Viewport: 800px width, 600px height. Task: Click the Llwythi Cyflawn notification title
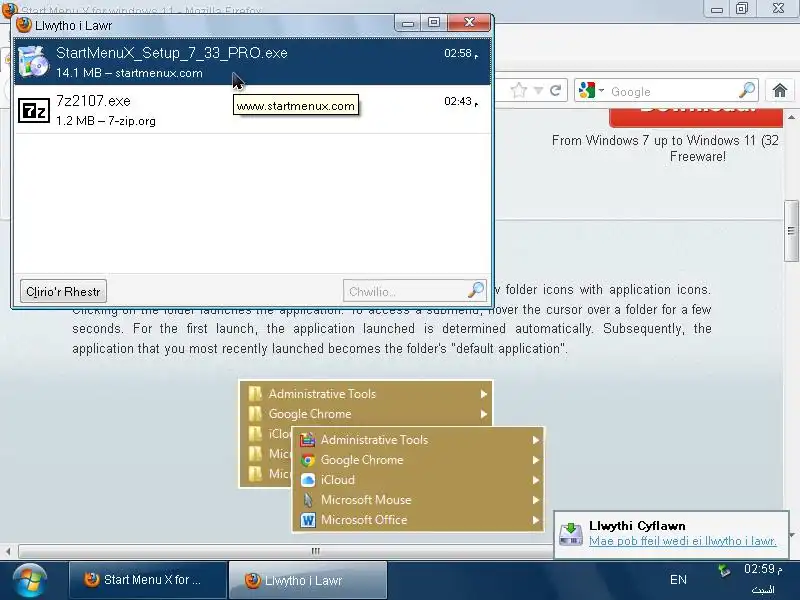(637, 526)
